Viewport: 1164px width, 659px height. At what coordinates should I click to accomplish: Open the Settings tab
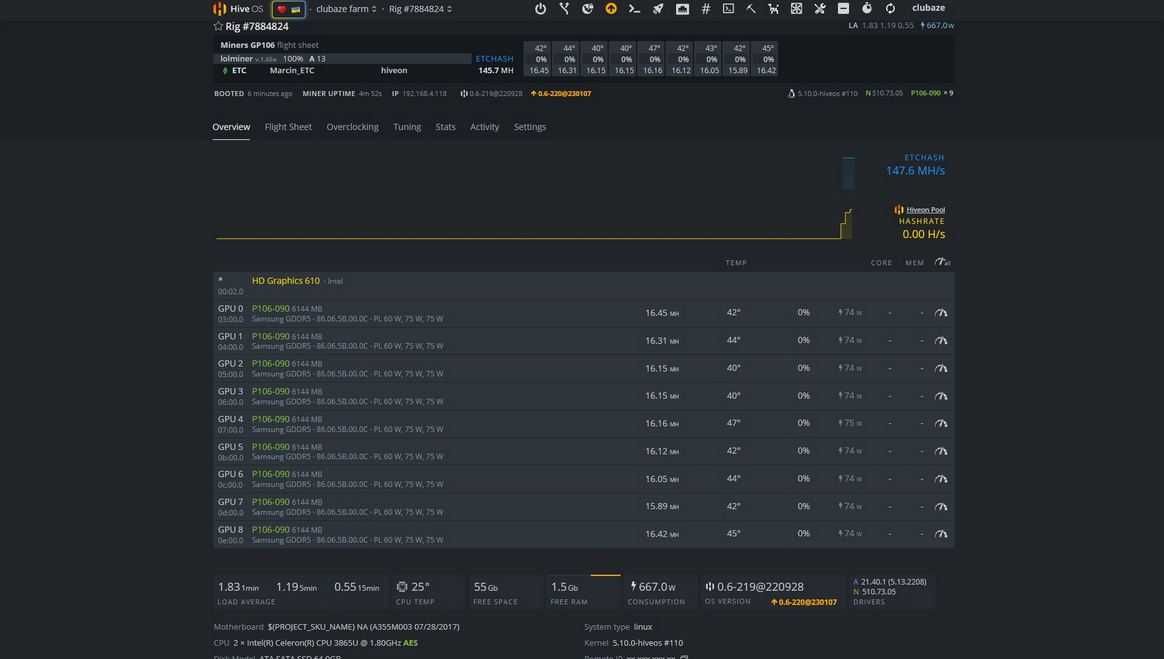tap(530, 127)
